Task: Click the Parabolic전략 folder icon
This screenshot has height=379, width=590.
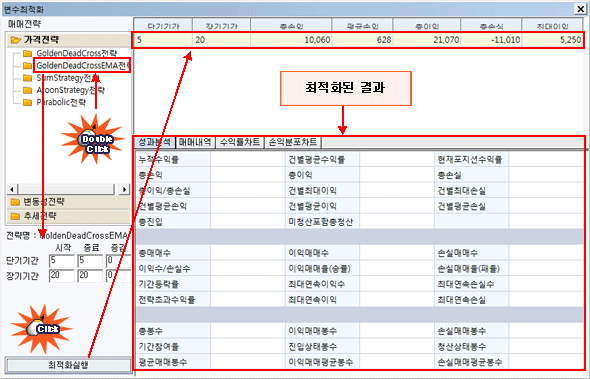Action: coord(27,102)
